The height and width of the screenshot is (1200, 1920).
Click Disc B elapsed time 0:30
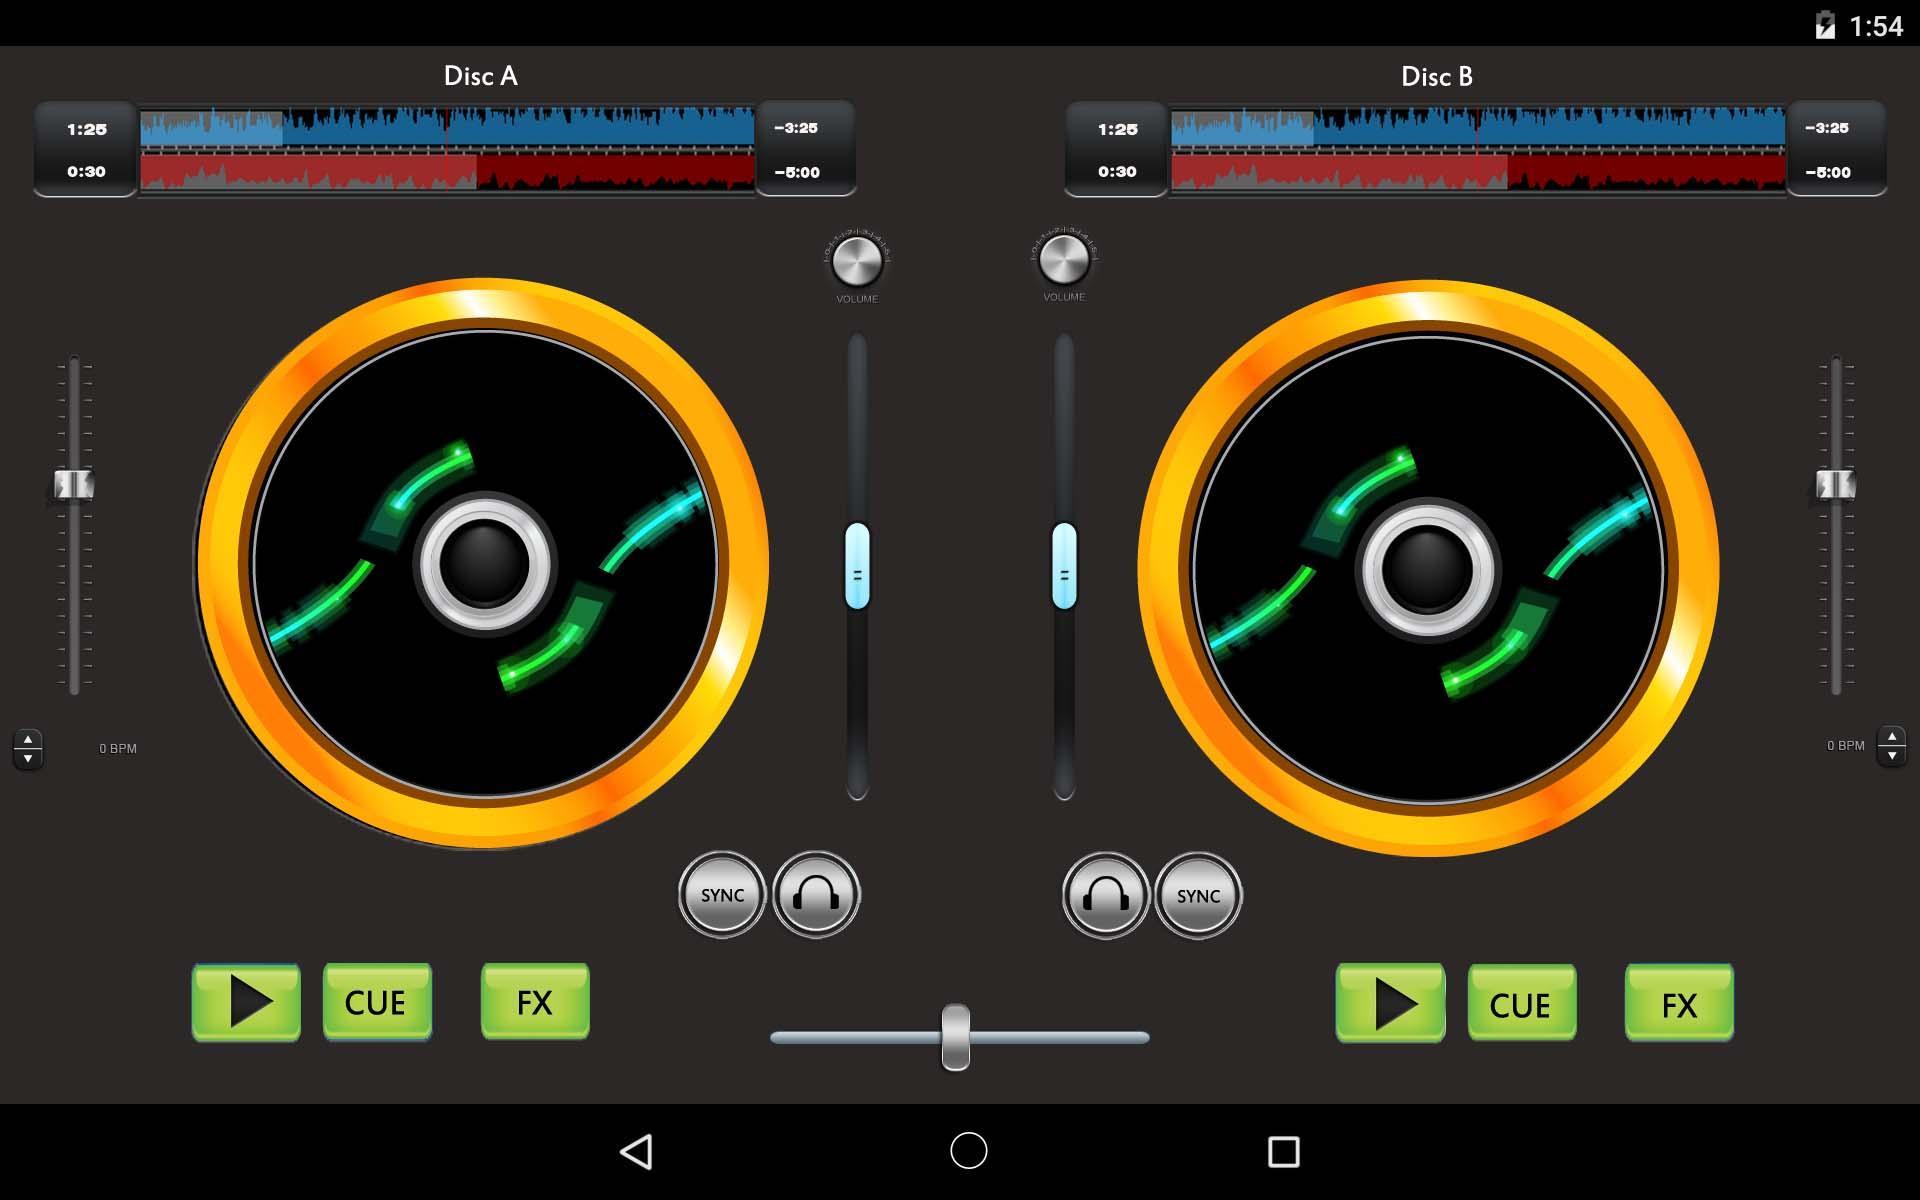point(1117,171)
